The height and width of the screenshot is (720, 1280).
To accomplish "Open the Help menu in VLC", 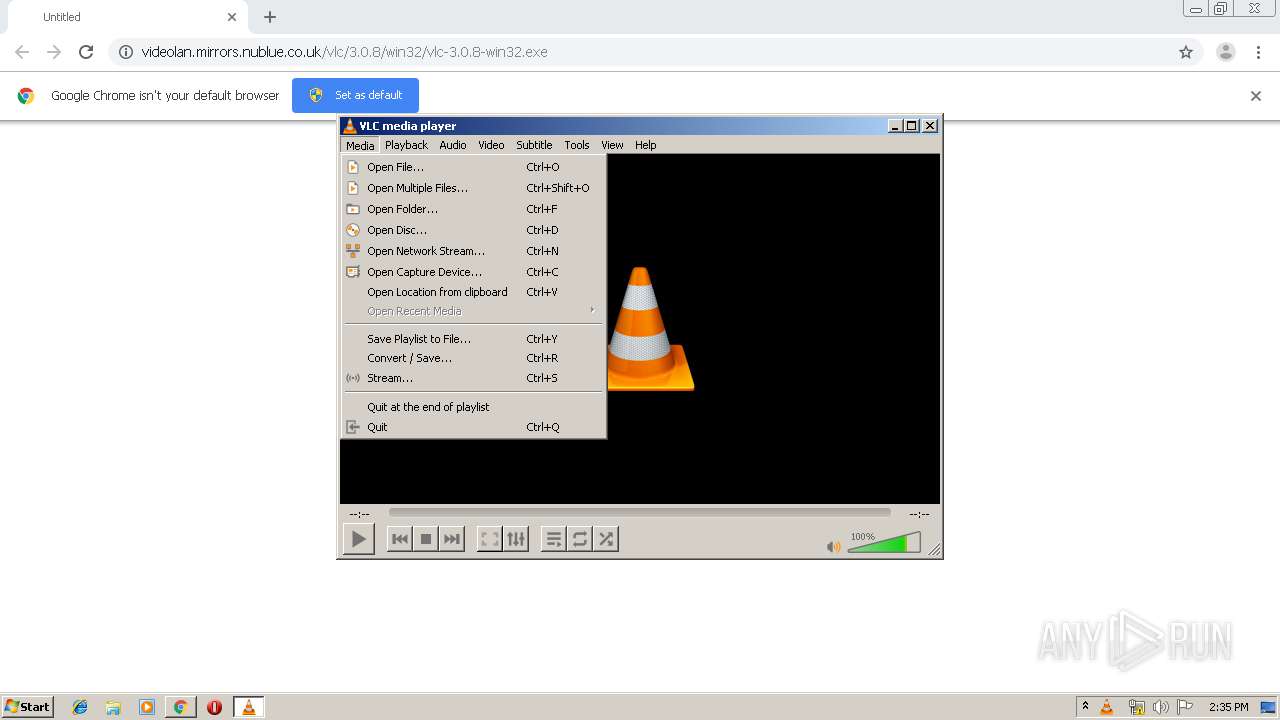I will click(x=646, y=145).
